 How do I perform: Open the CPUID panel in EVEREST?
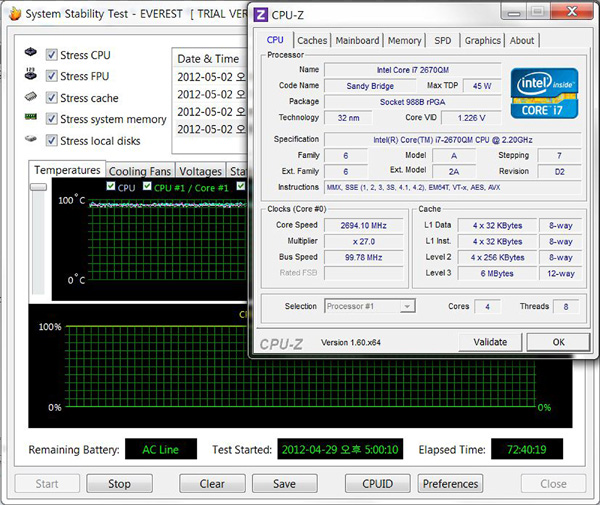(x=377, y=484)
